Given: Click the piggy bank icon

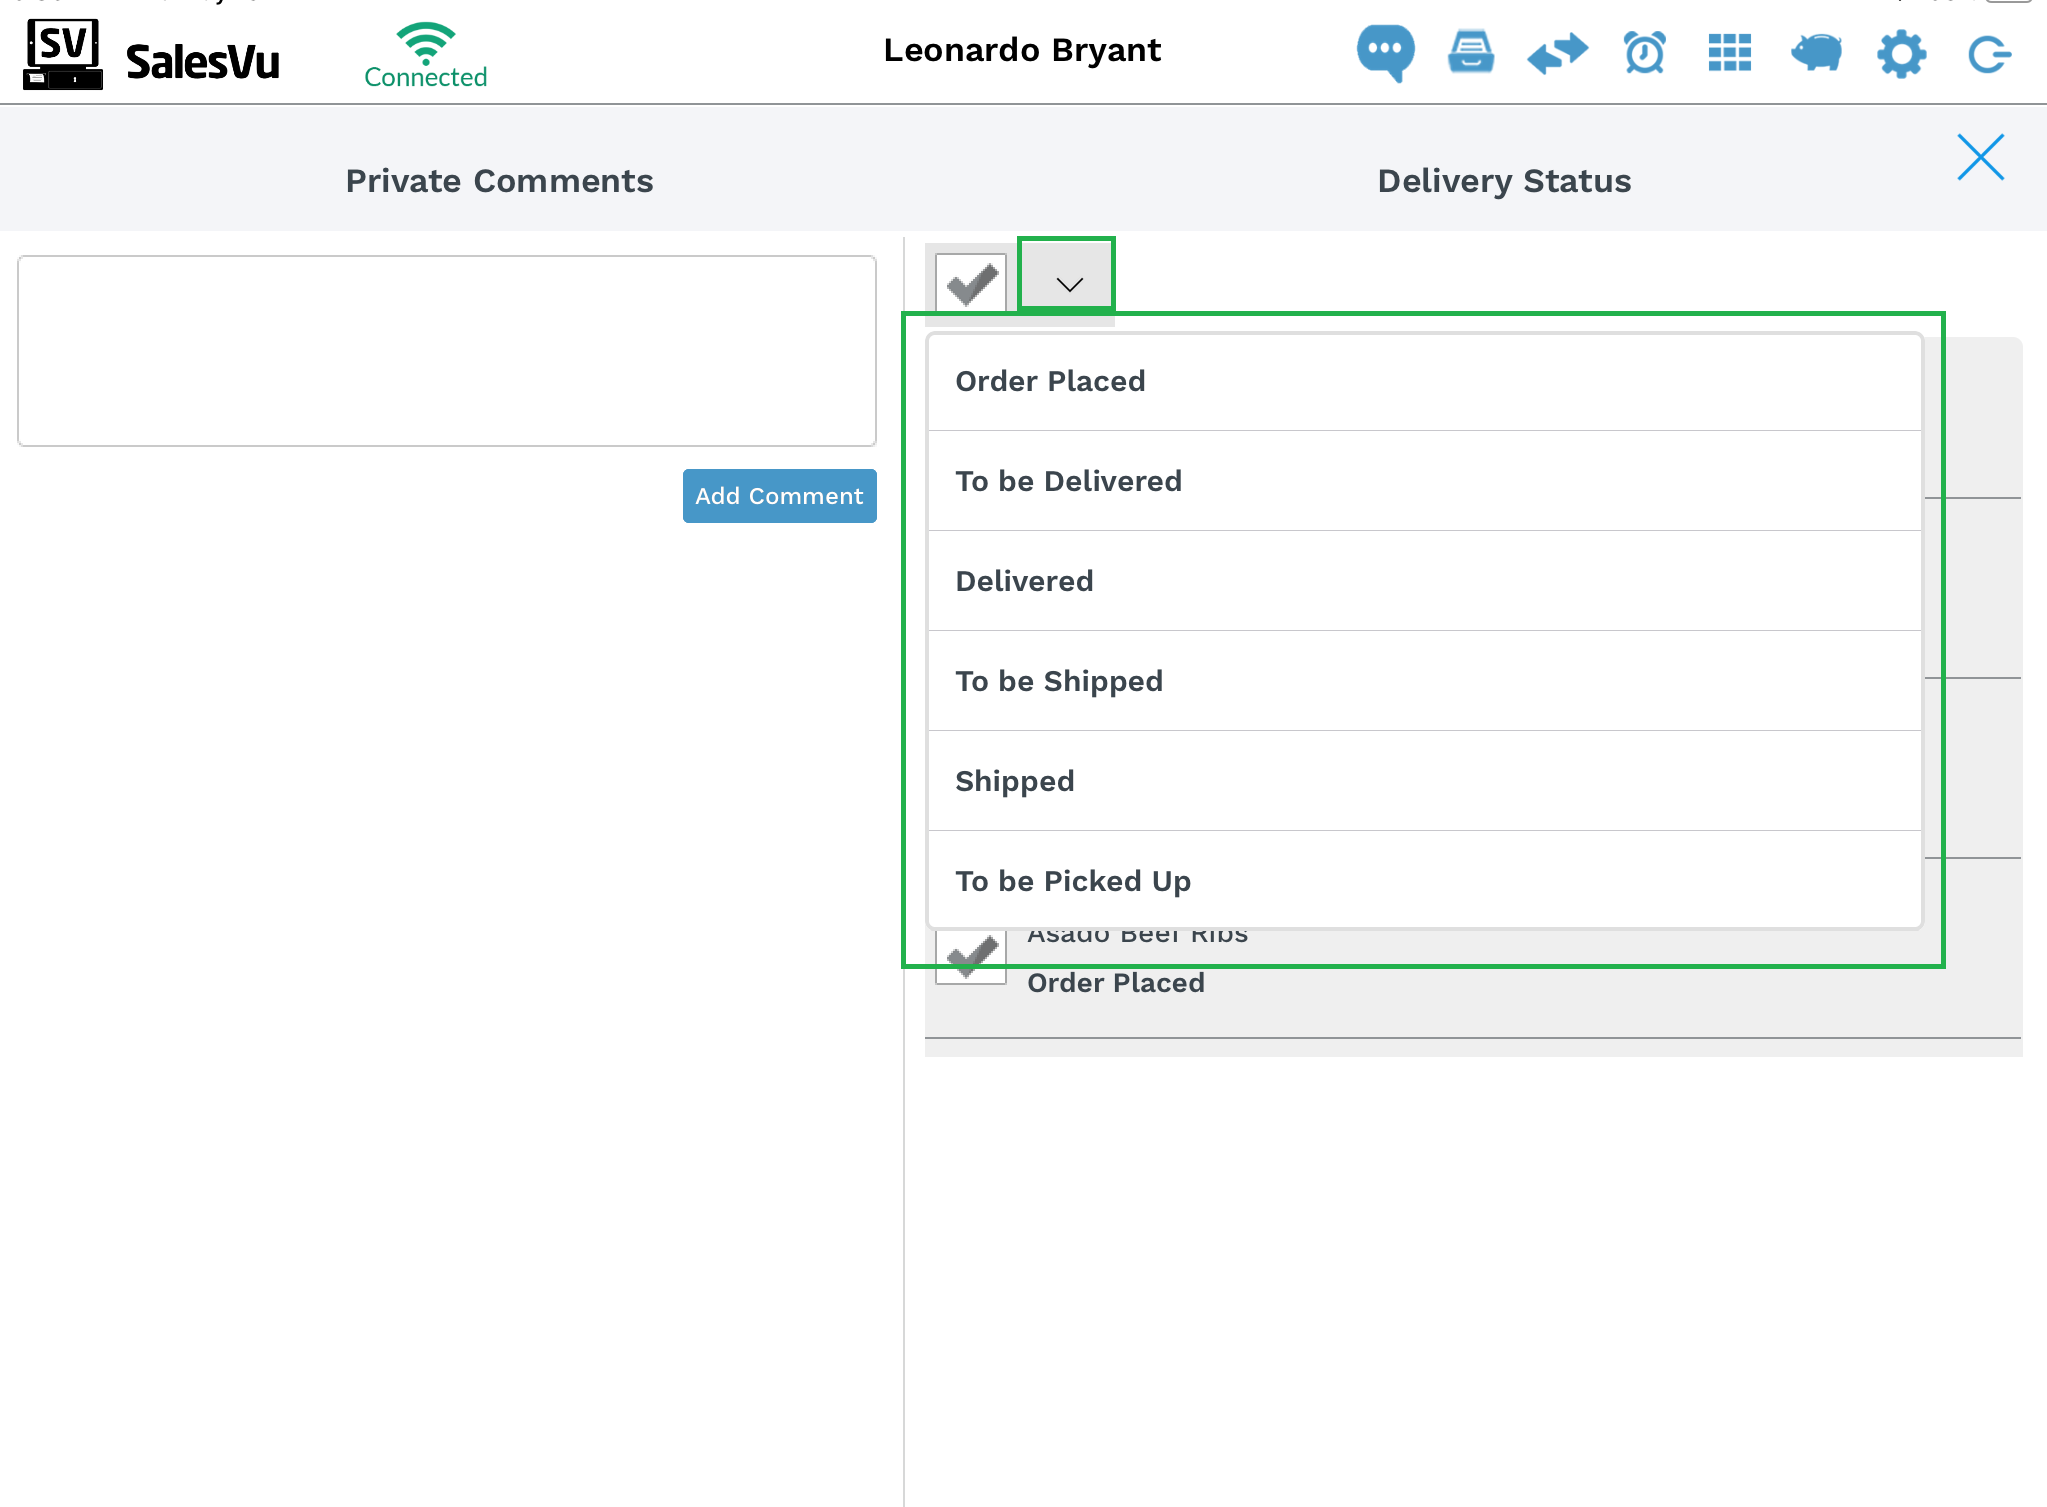Looking at the screenshot, I should (1816, 52).
